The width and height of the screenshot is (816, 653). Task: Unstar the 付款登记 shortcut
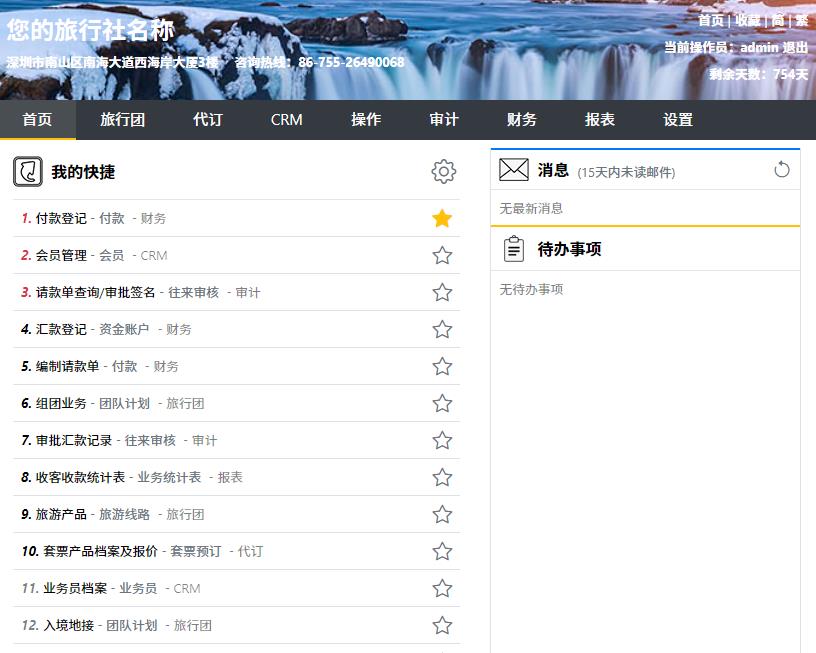pyautogui.click(x=442, y=218)
